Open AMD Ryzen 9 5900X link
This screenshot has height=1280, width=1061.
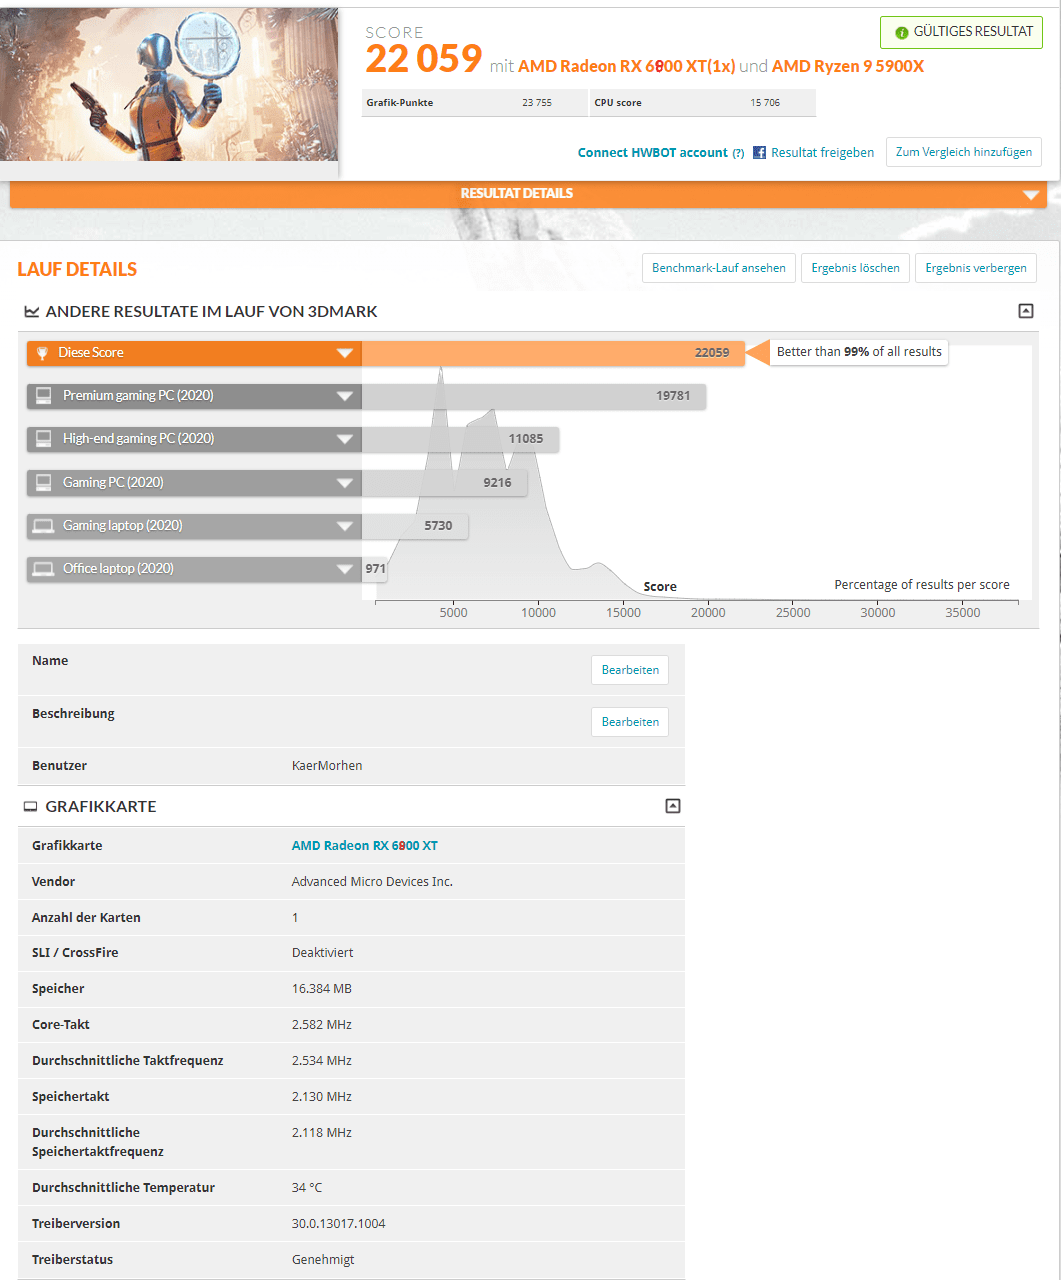[x=848, y=66]
